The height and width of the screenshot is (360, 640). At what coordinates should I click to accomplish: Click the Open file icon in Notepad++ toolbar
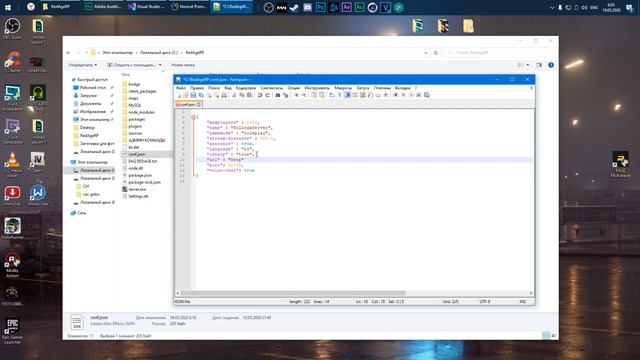pos(185,95)
